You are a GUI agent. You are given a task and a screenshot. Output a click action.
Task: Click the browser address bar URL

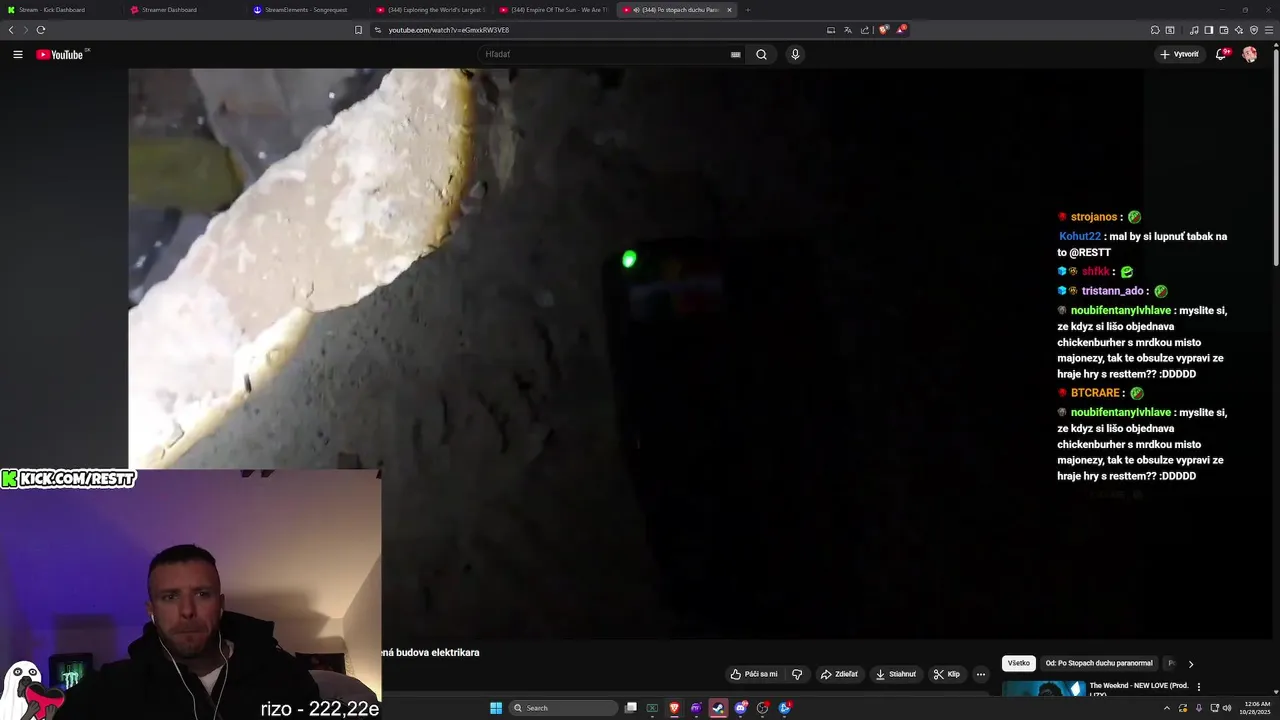coord(448,30)
